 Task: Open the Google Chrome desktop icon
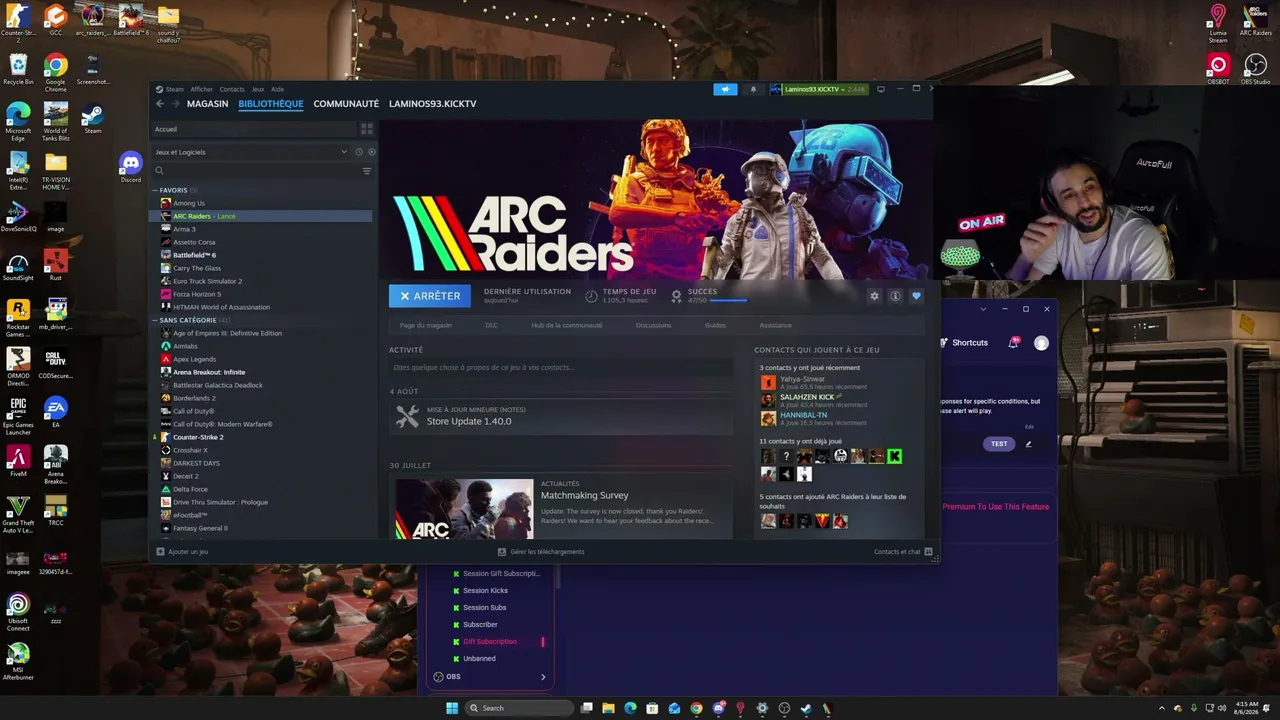click(56, 72)
